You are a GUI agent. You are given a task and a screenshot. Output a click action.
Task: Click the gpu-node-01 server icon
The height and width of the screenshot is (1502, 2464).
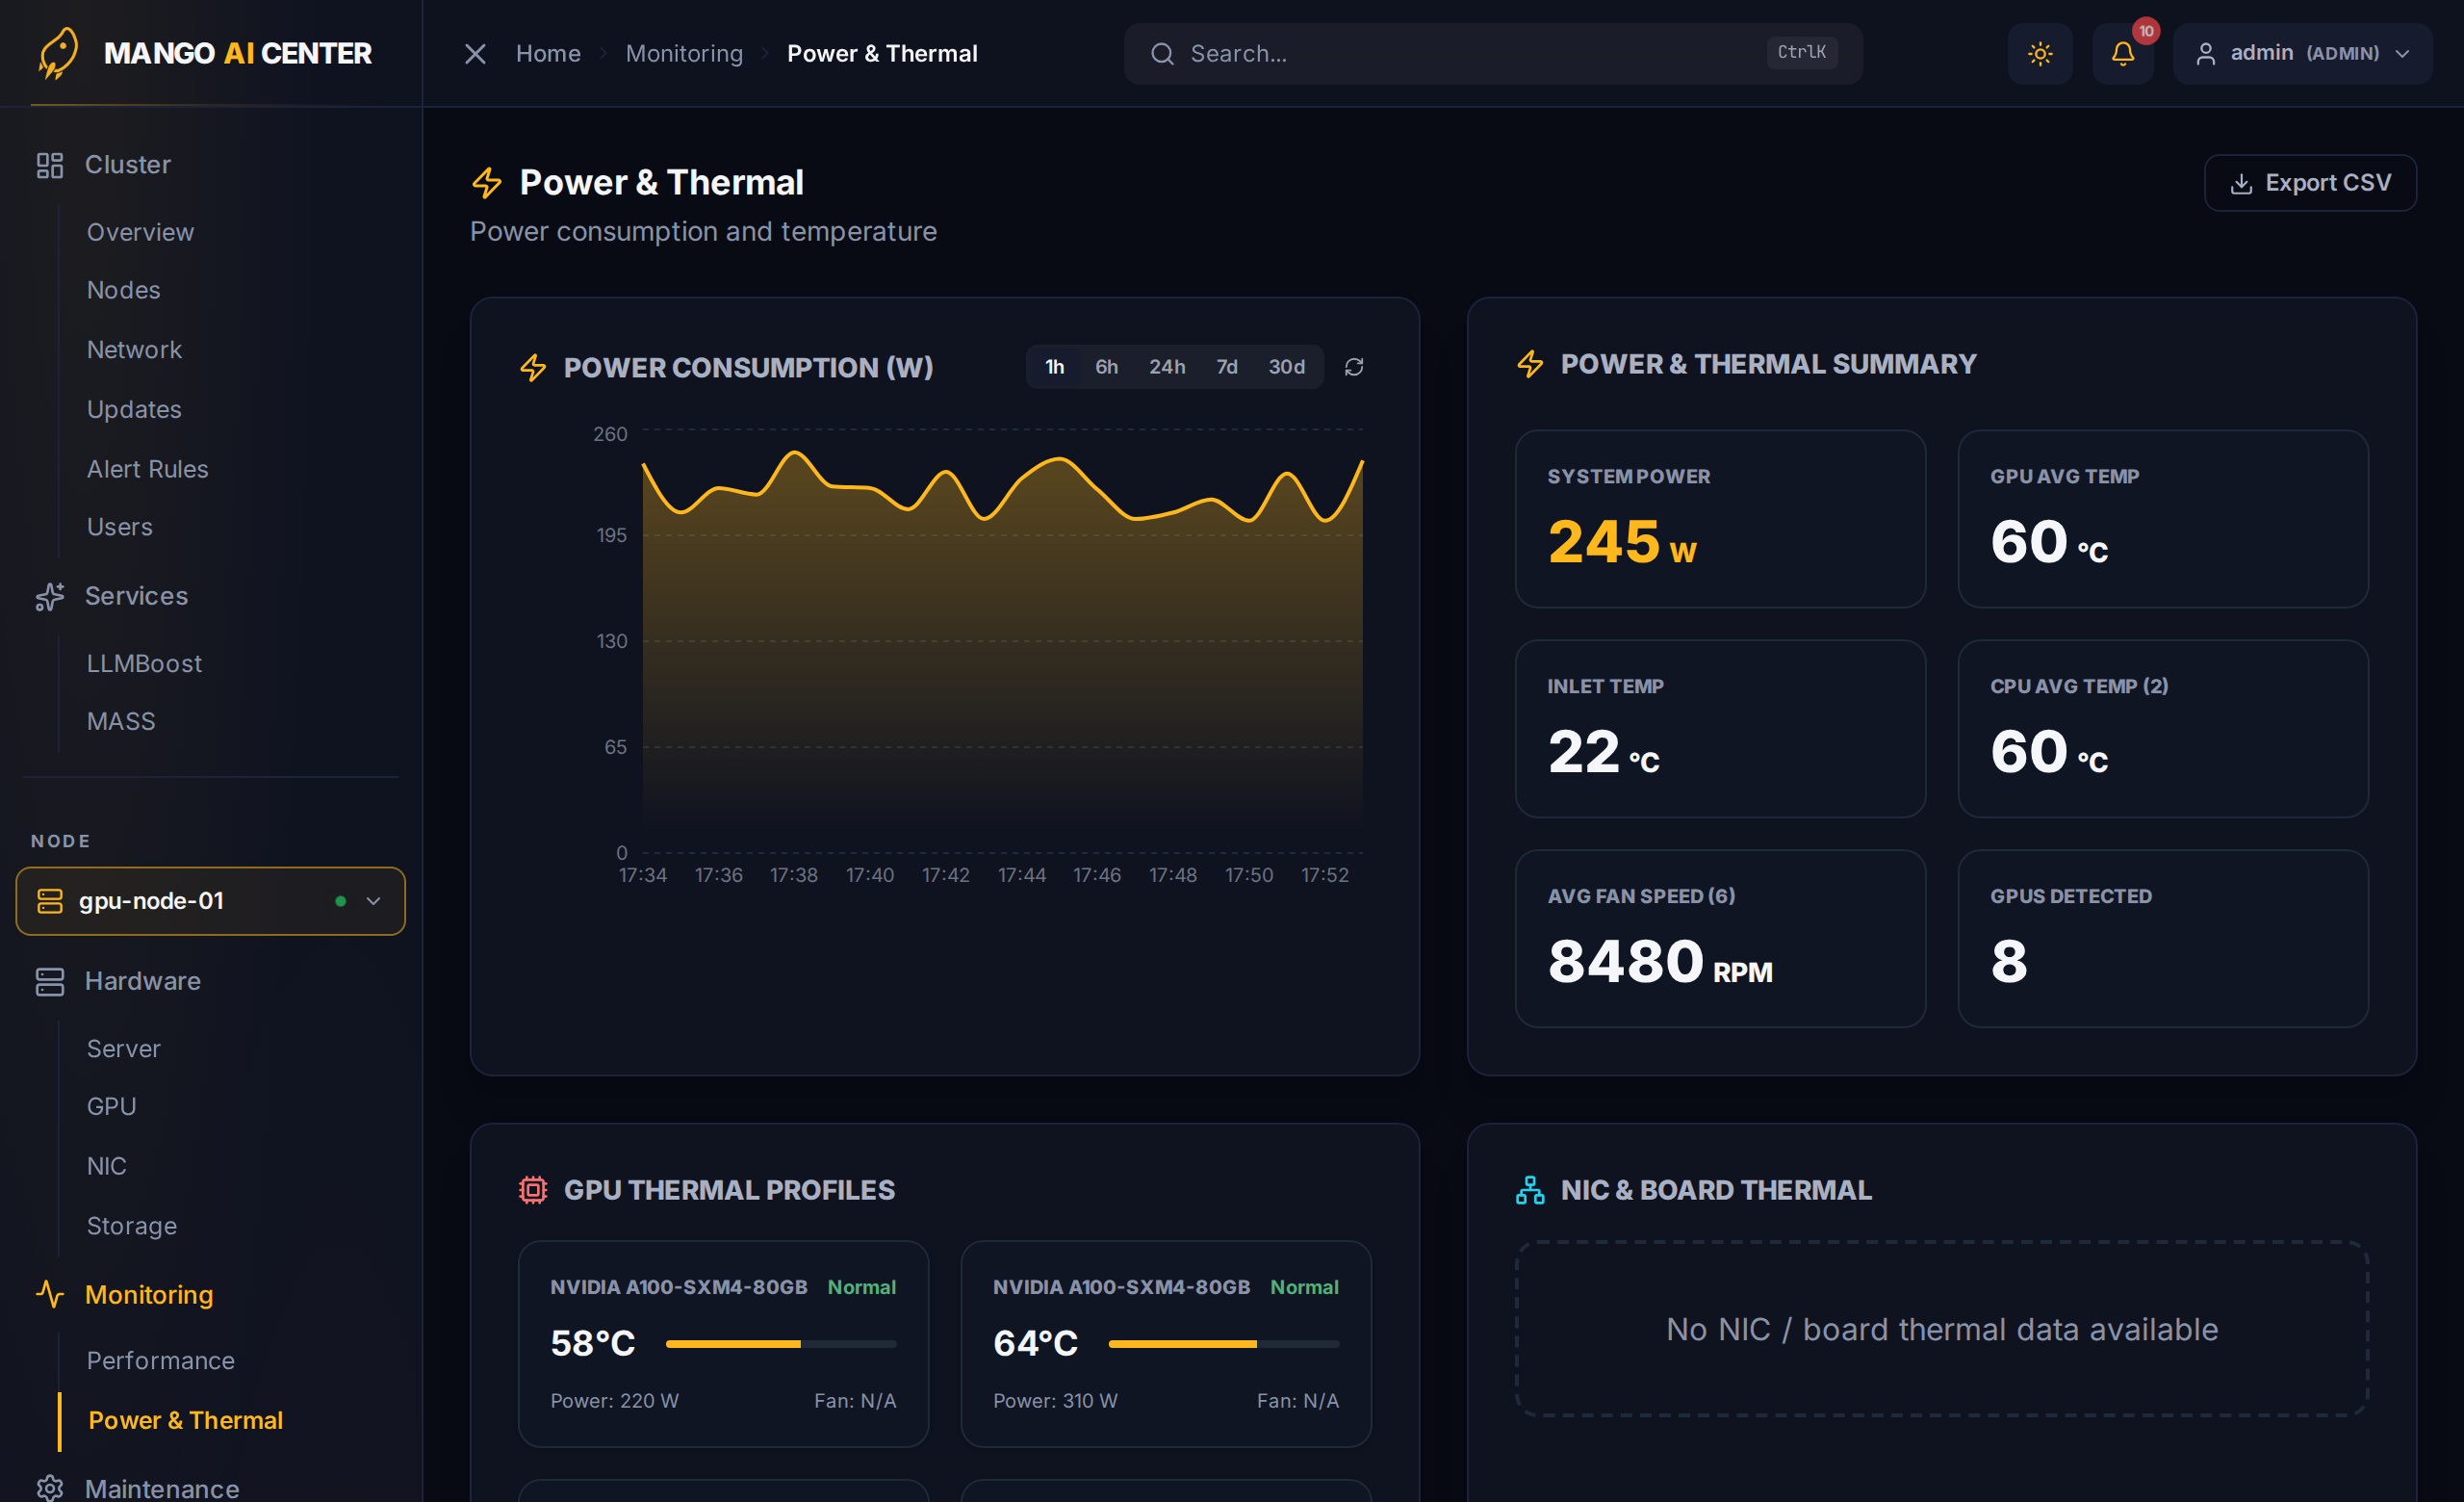tap(50, 901)
